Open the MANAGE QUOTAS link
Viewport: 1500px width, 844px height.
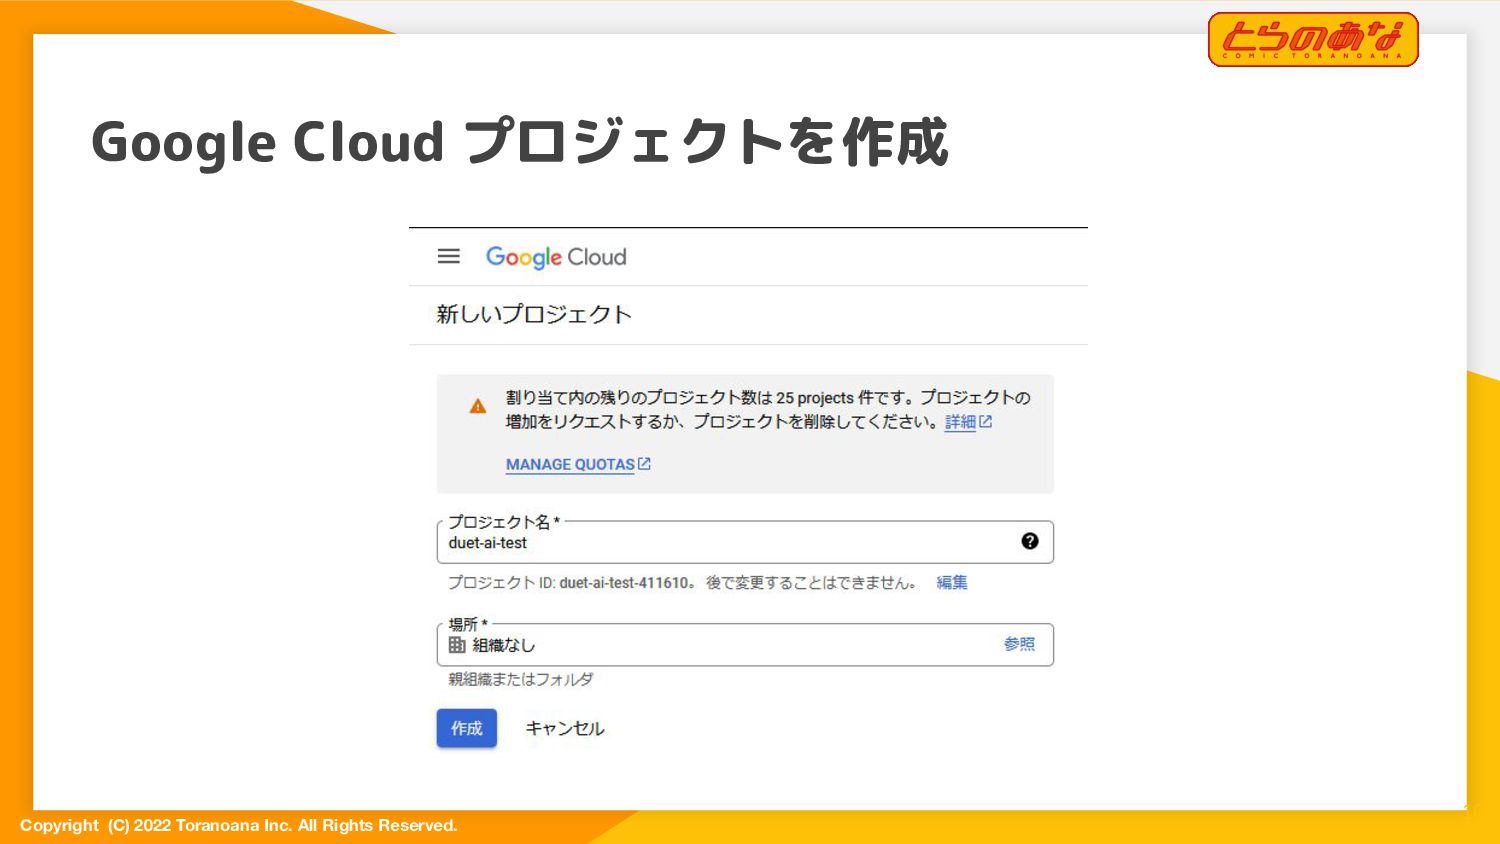(570, 464)
